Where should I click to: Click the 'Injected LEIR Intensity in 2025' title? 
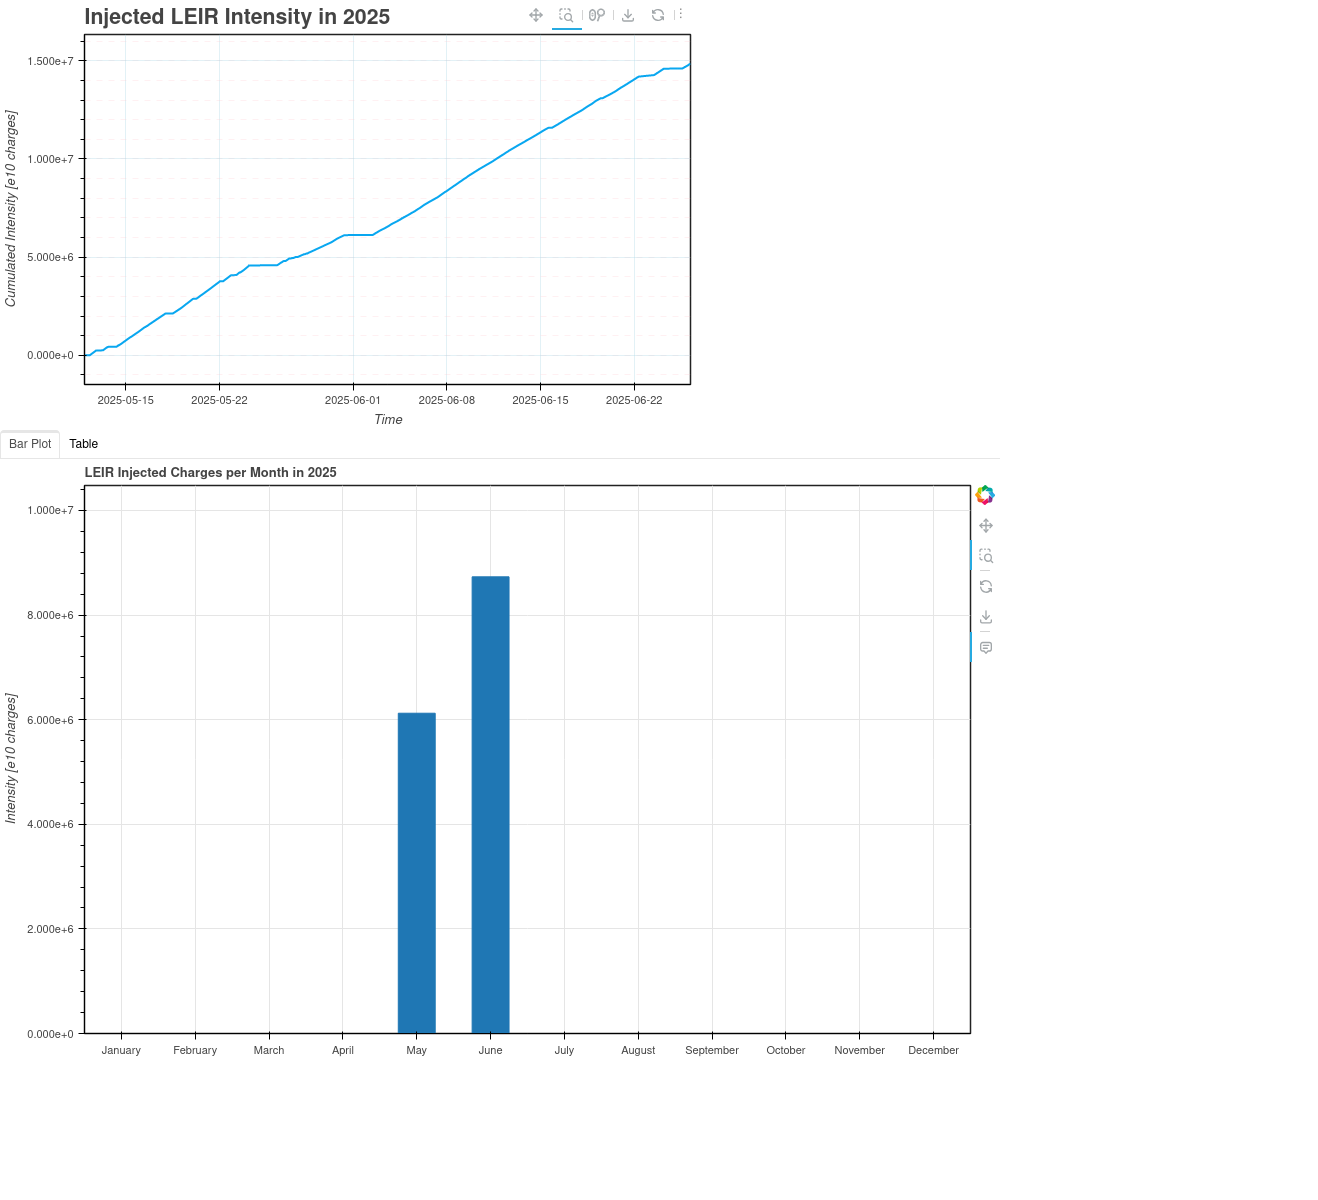(237, 17)
